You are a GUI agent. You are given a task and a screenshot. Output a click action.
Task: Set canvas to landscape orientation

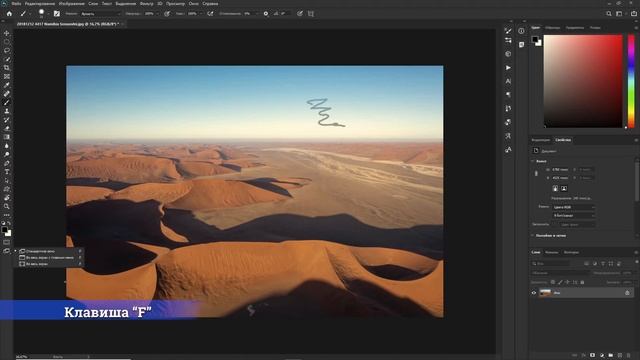[x=564, y=188]
